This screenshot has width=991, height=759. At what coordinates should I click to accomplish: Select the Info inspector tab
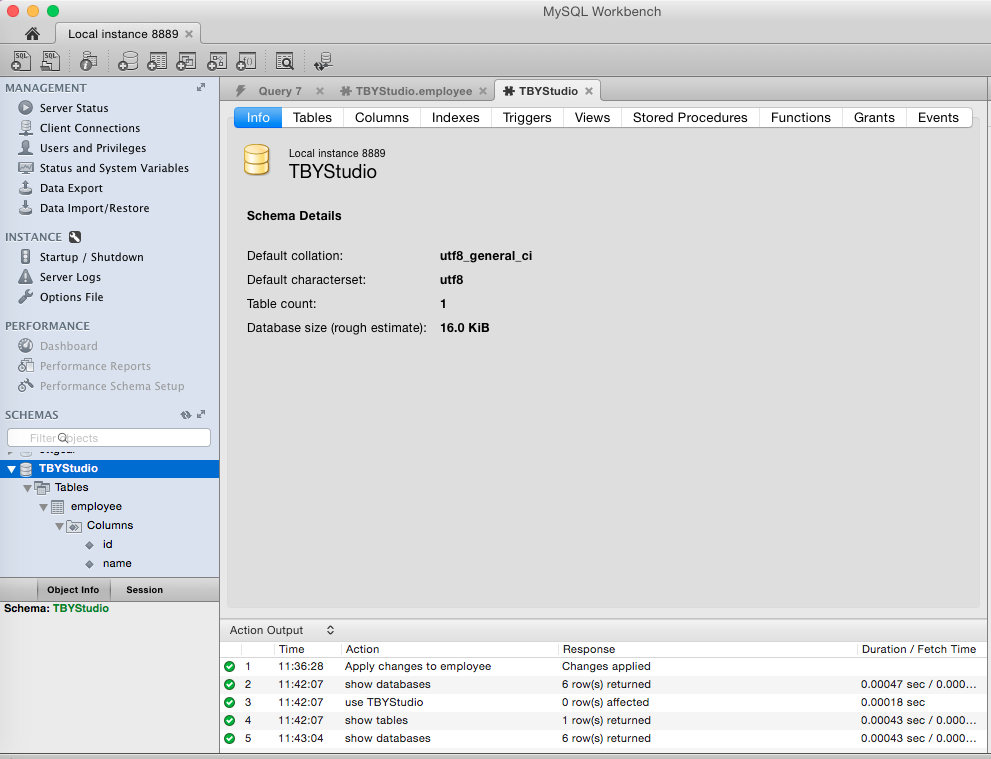coord(258,118)
